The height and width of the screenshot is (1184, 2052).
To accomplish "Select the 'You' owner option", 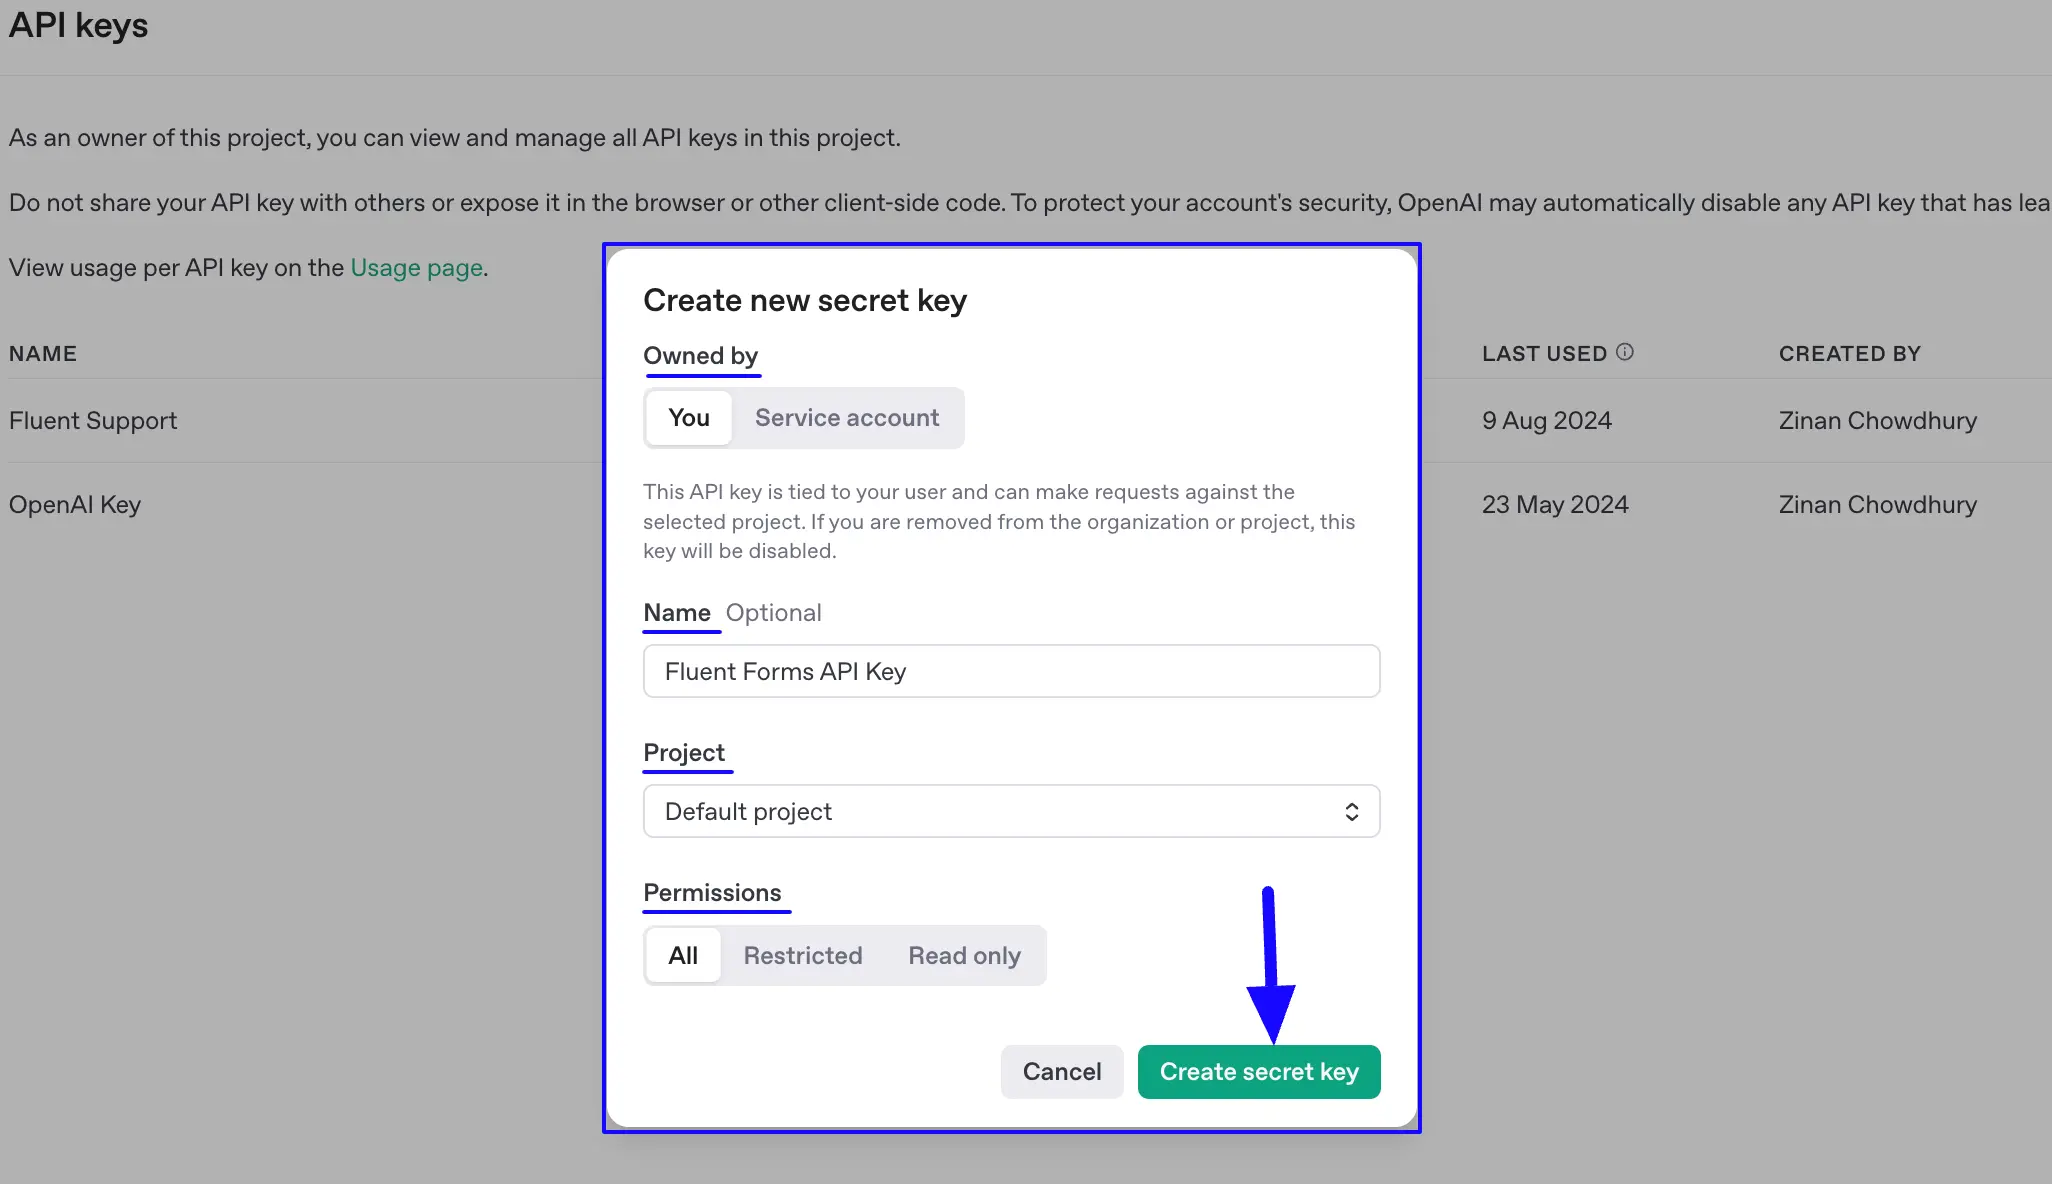I will click(x=689, y=418).
